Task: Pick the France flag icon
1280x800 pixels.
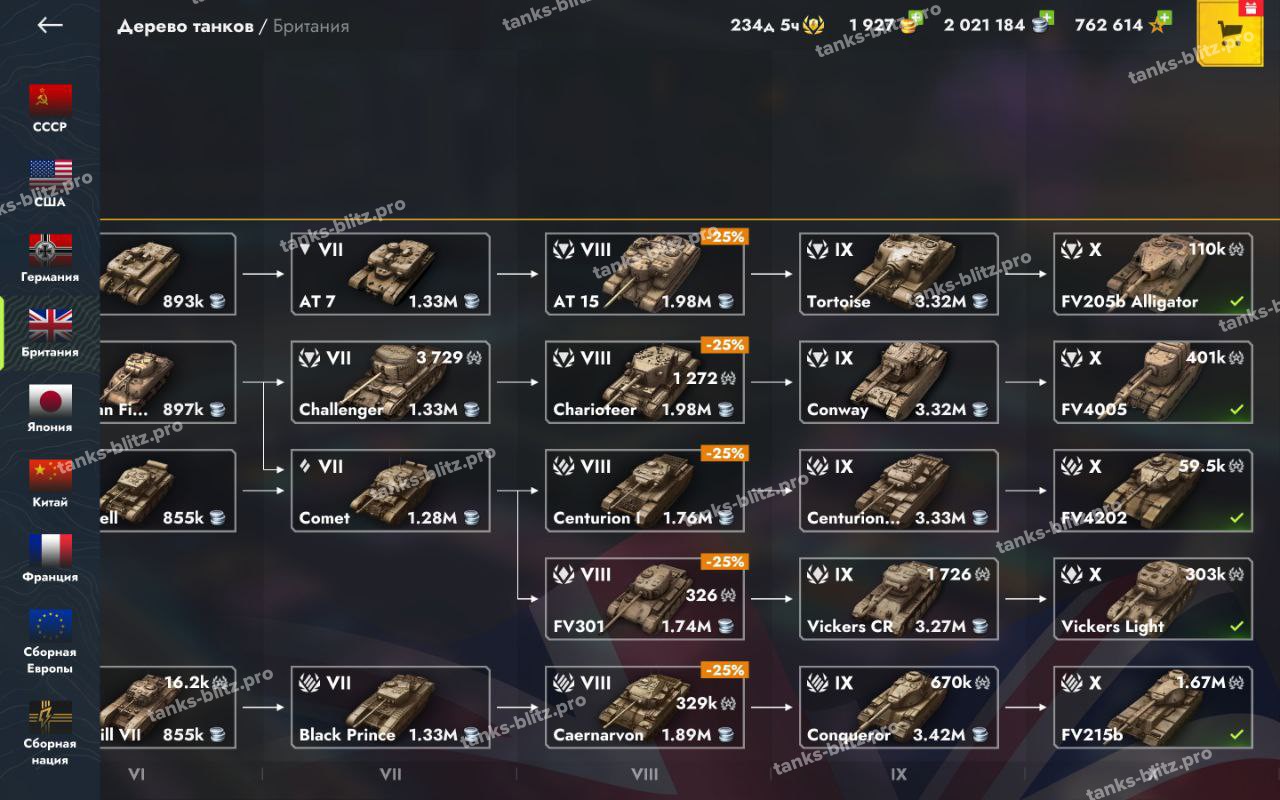Action: click(x=50, y=550)
